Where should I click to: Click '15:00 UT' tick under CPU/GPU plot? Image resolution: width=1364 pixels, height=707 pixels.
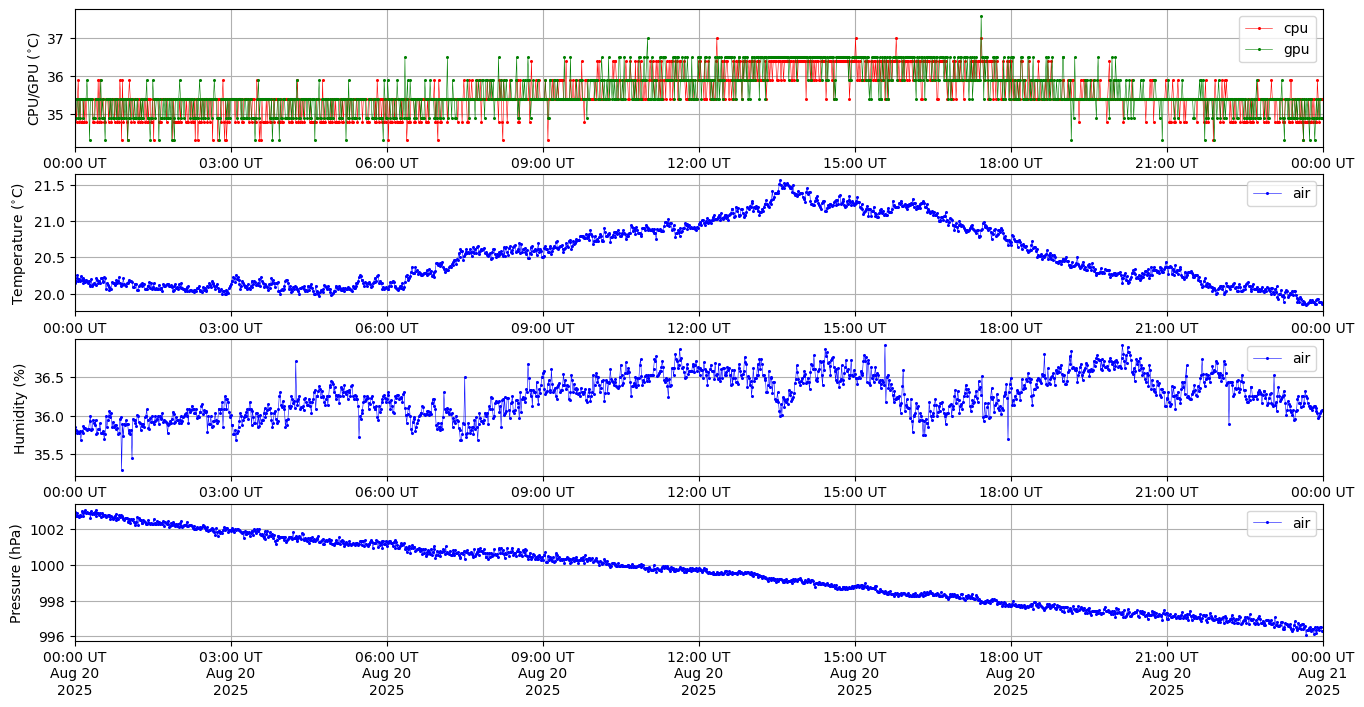855,163
